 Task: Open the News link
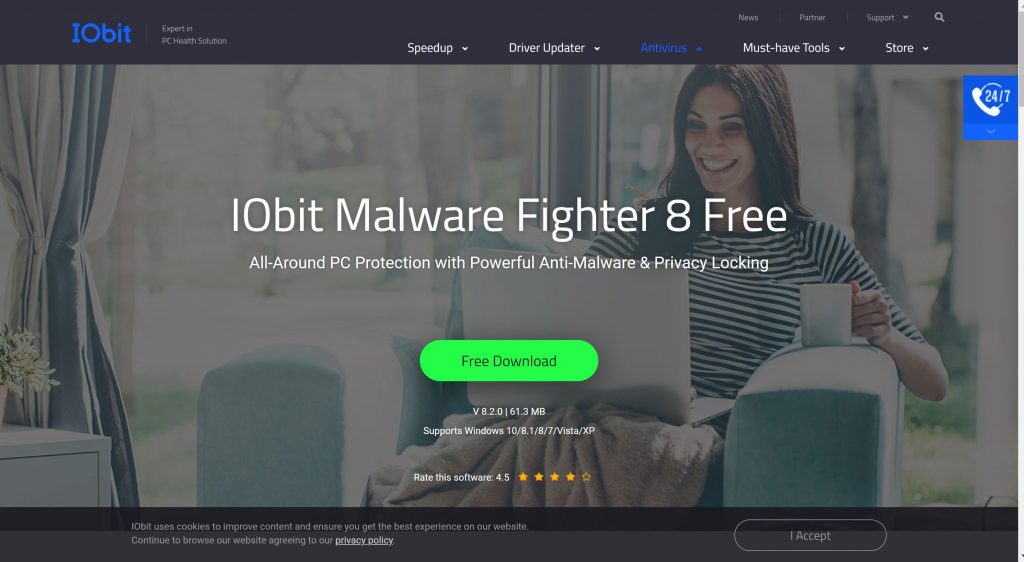coord(748,18)
